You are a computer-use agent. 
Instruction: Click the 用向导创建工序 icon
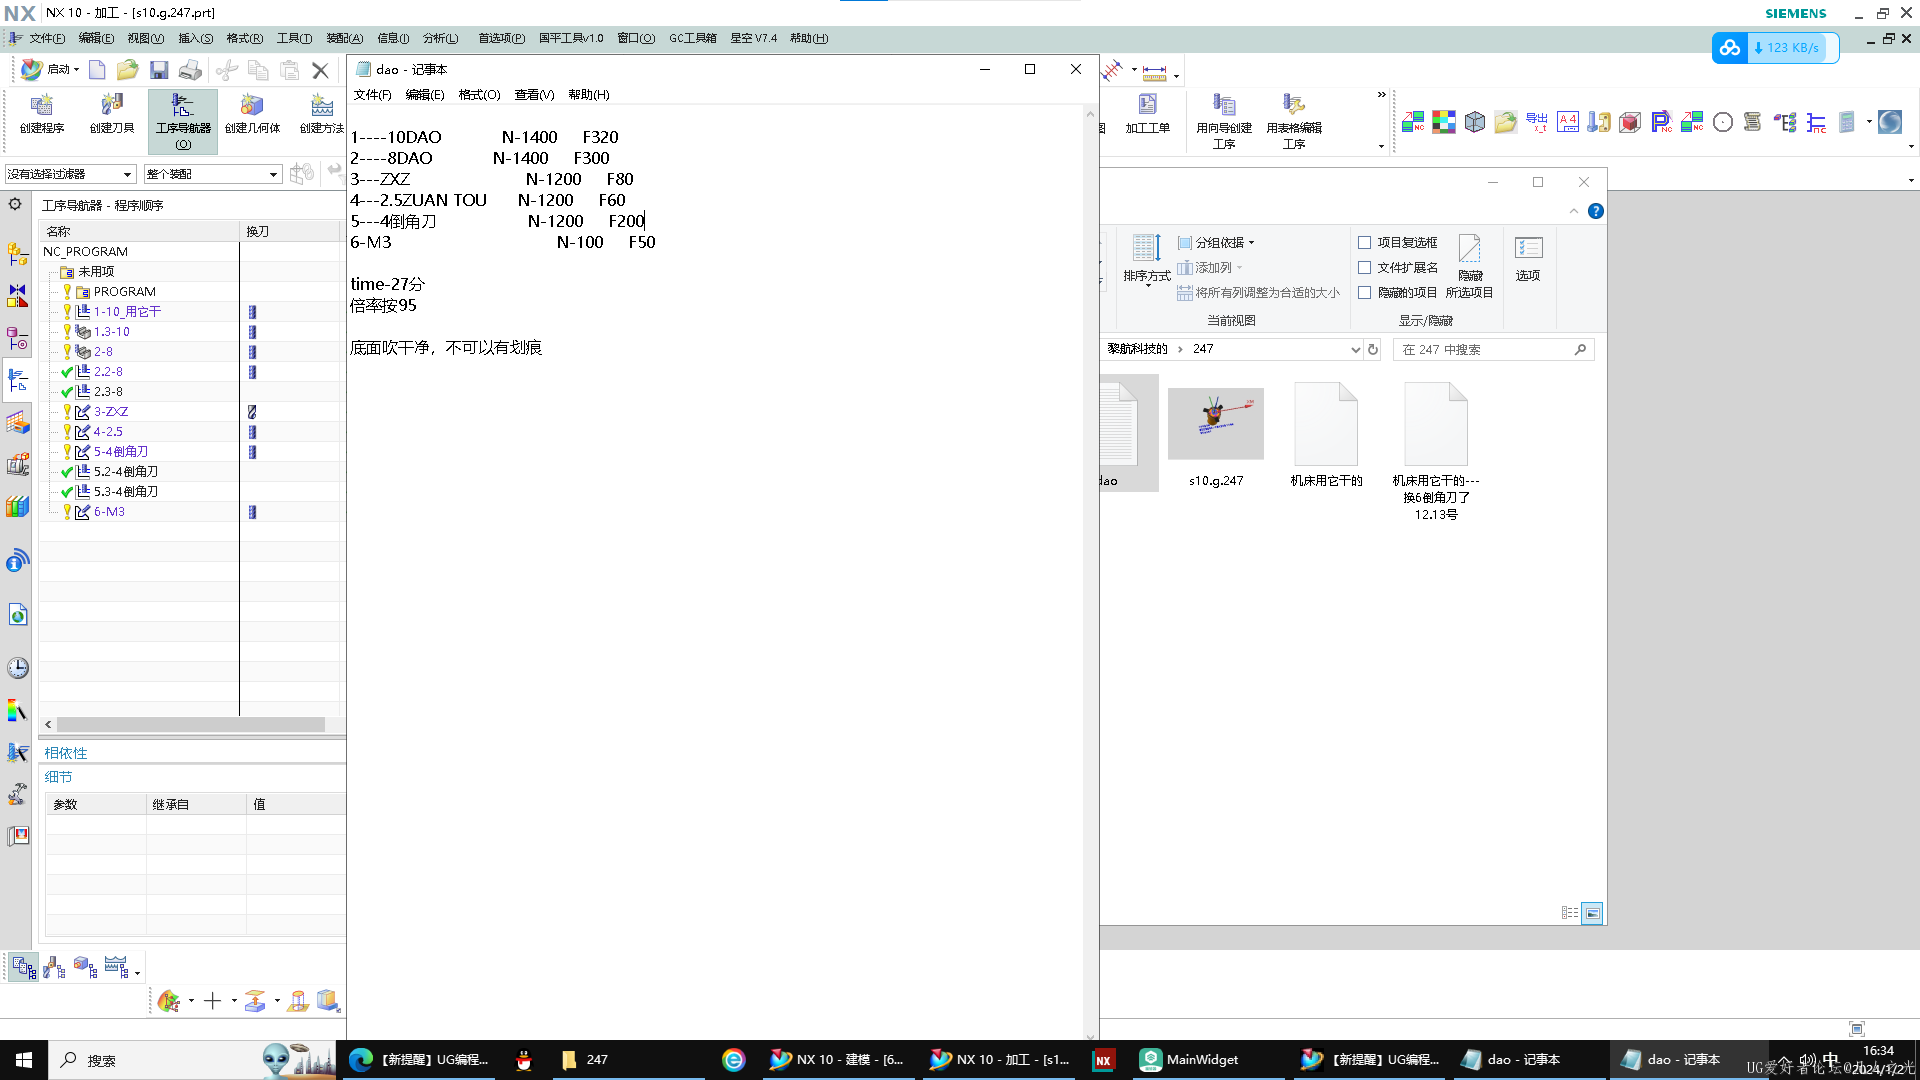[1224, 121]
